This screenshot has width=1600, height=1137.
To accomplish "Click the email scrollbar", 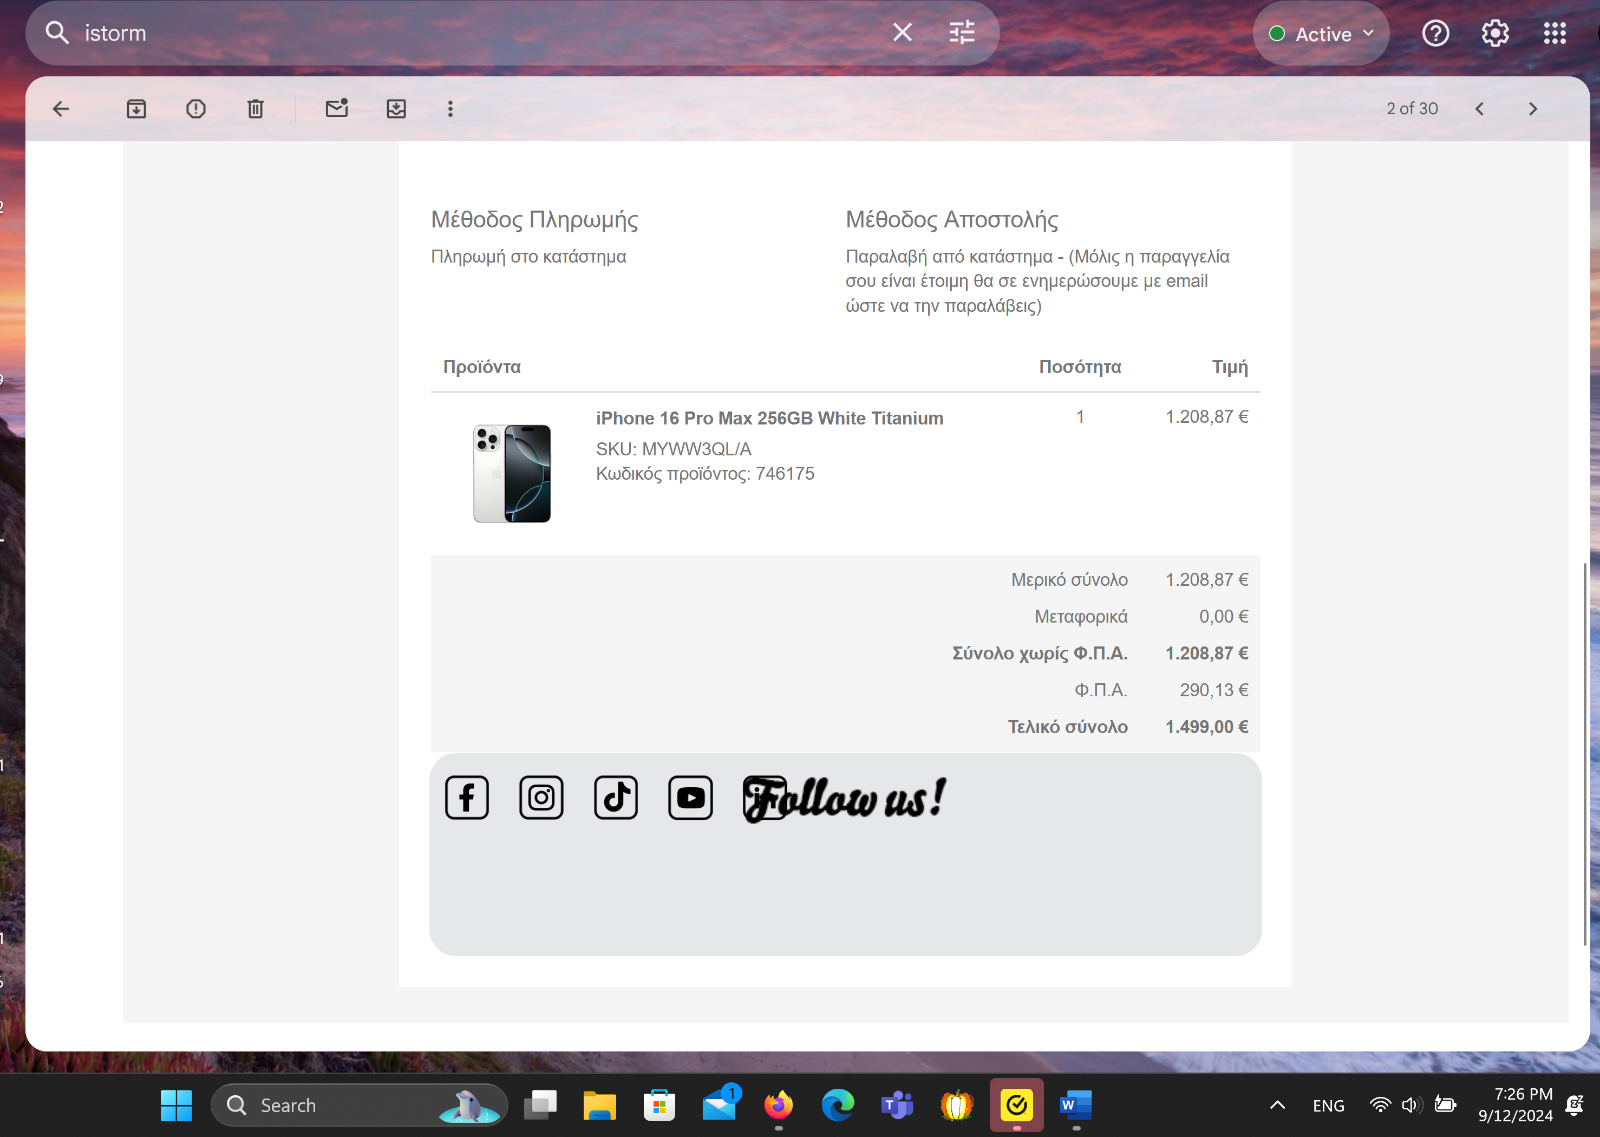I will (1585, 755).
